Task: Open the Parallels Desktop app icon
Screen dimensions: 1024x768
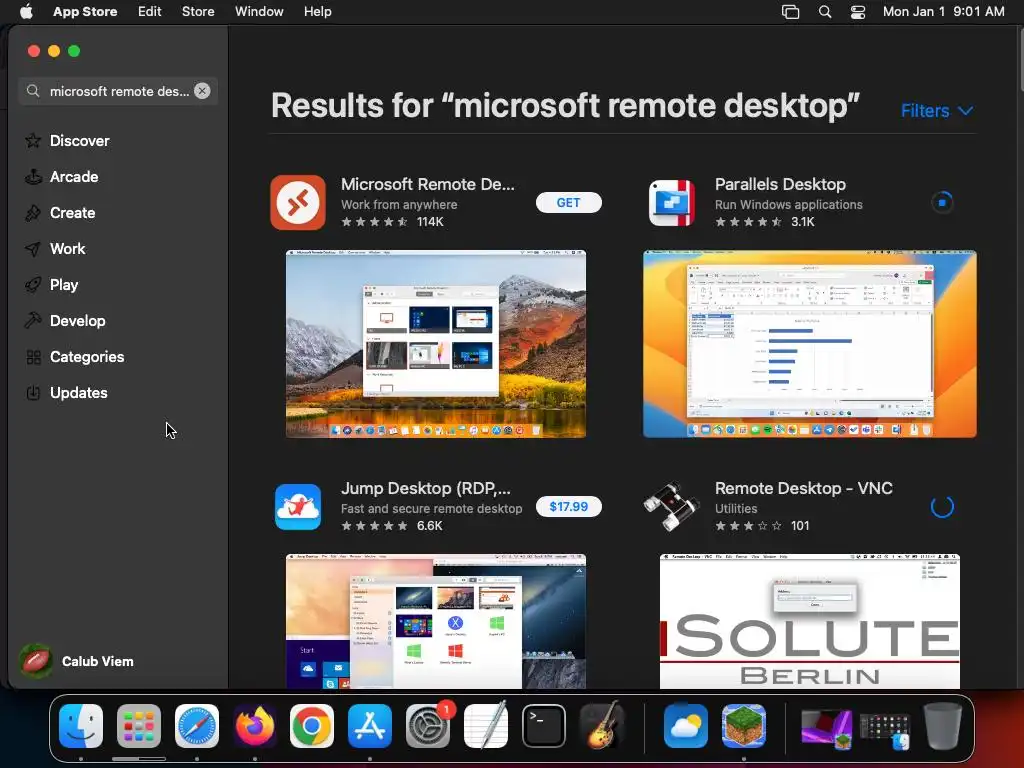Action: (671, 202)
